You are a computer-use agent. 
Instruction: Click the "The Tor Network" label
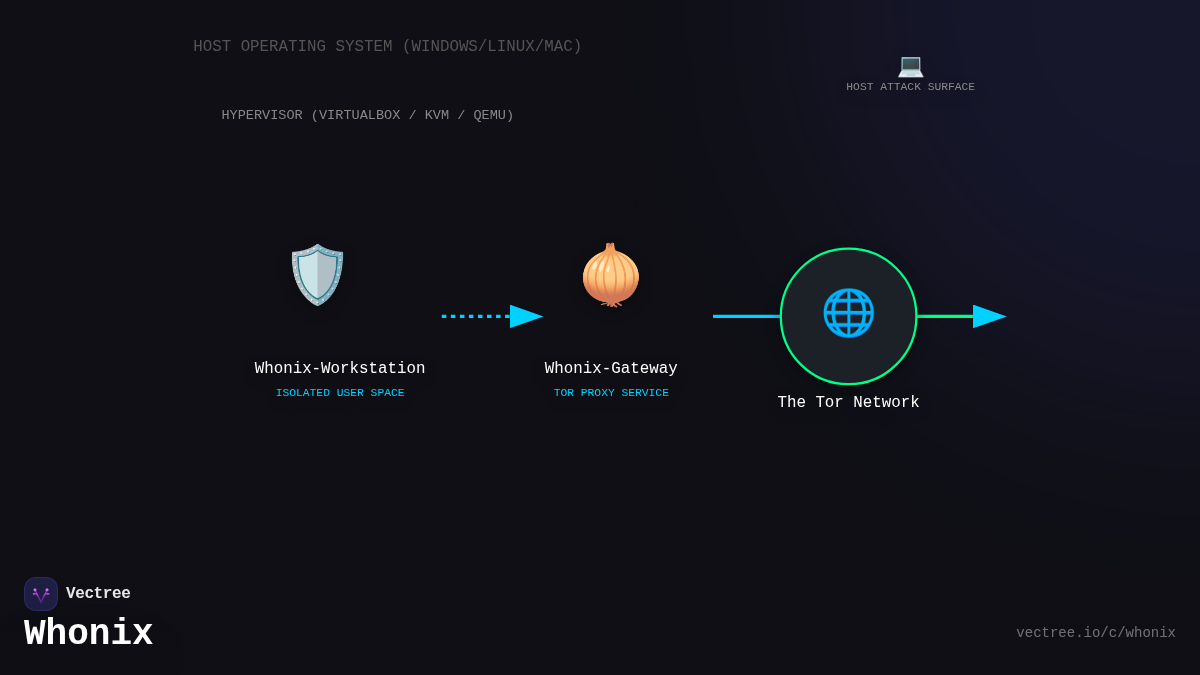point(848,403)
